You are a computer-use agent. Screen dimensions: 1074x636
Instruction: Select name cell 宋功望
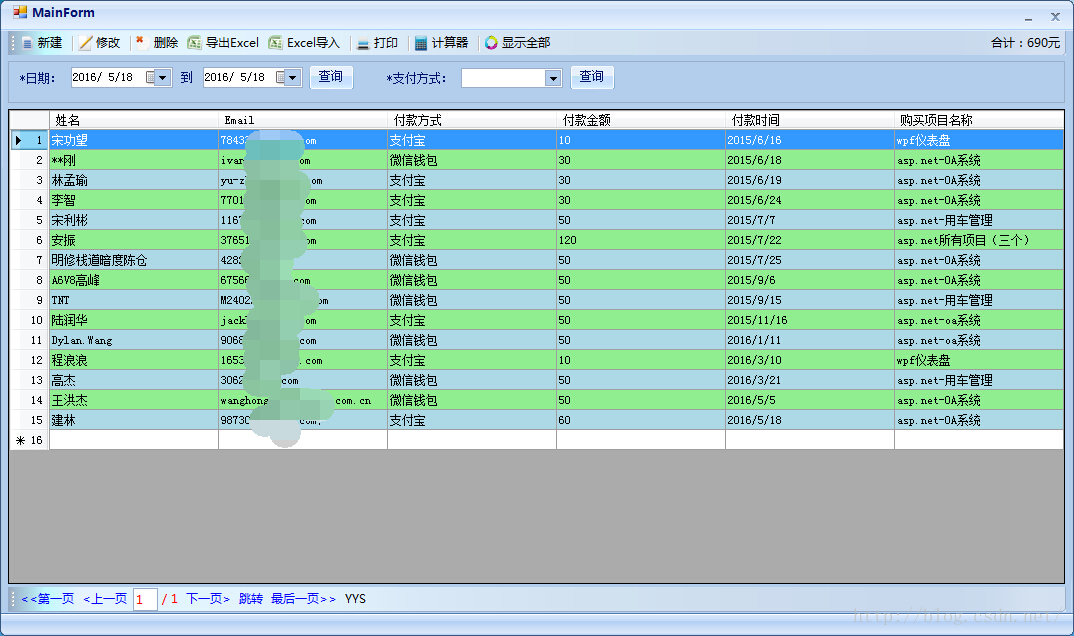click(x=134, y=140)
